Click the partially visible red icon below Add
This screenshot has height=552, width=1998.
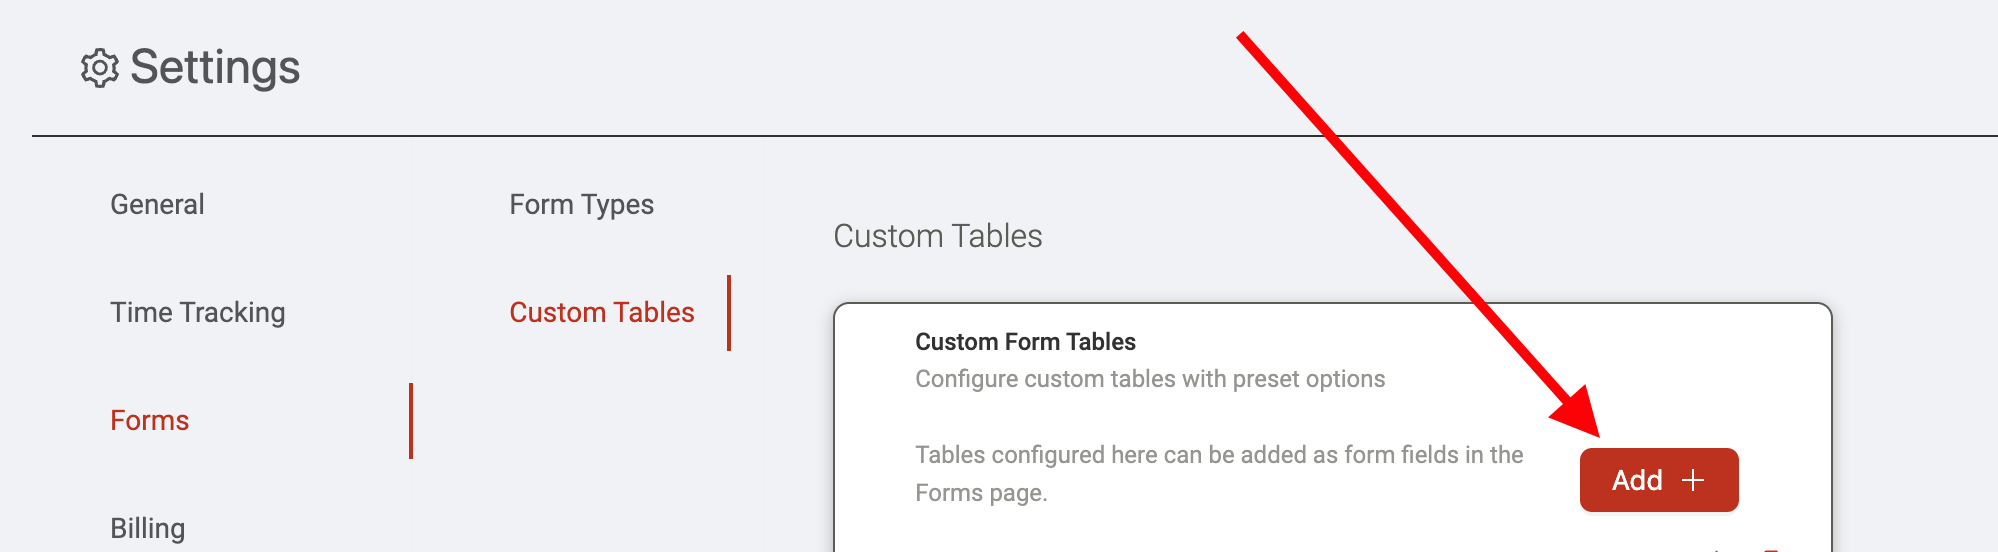[1771, 549]
